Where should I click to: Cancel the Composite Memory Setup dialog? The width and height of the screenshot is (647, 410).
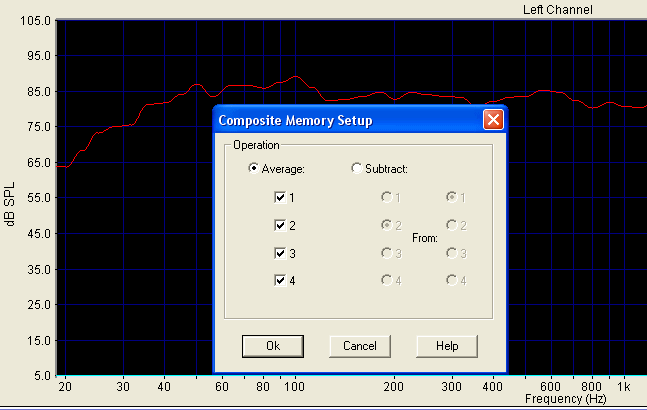point(360,346)
